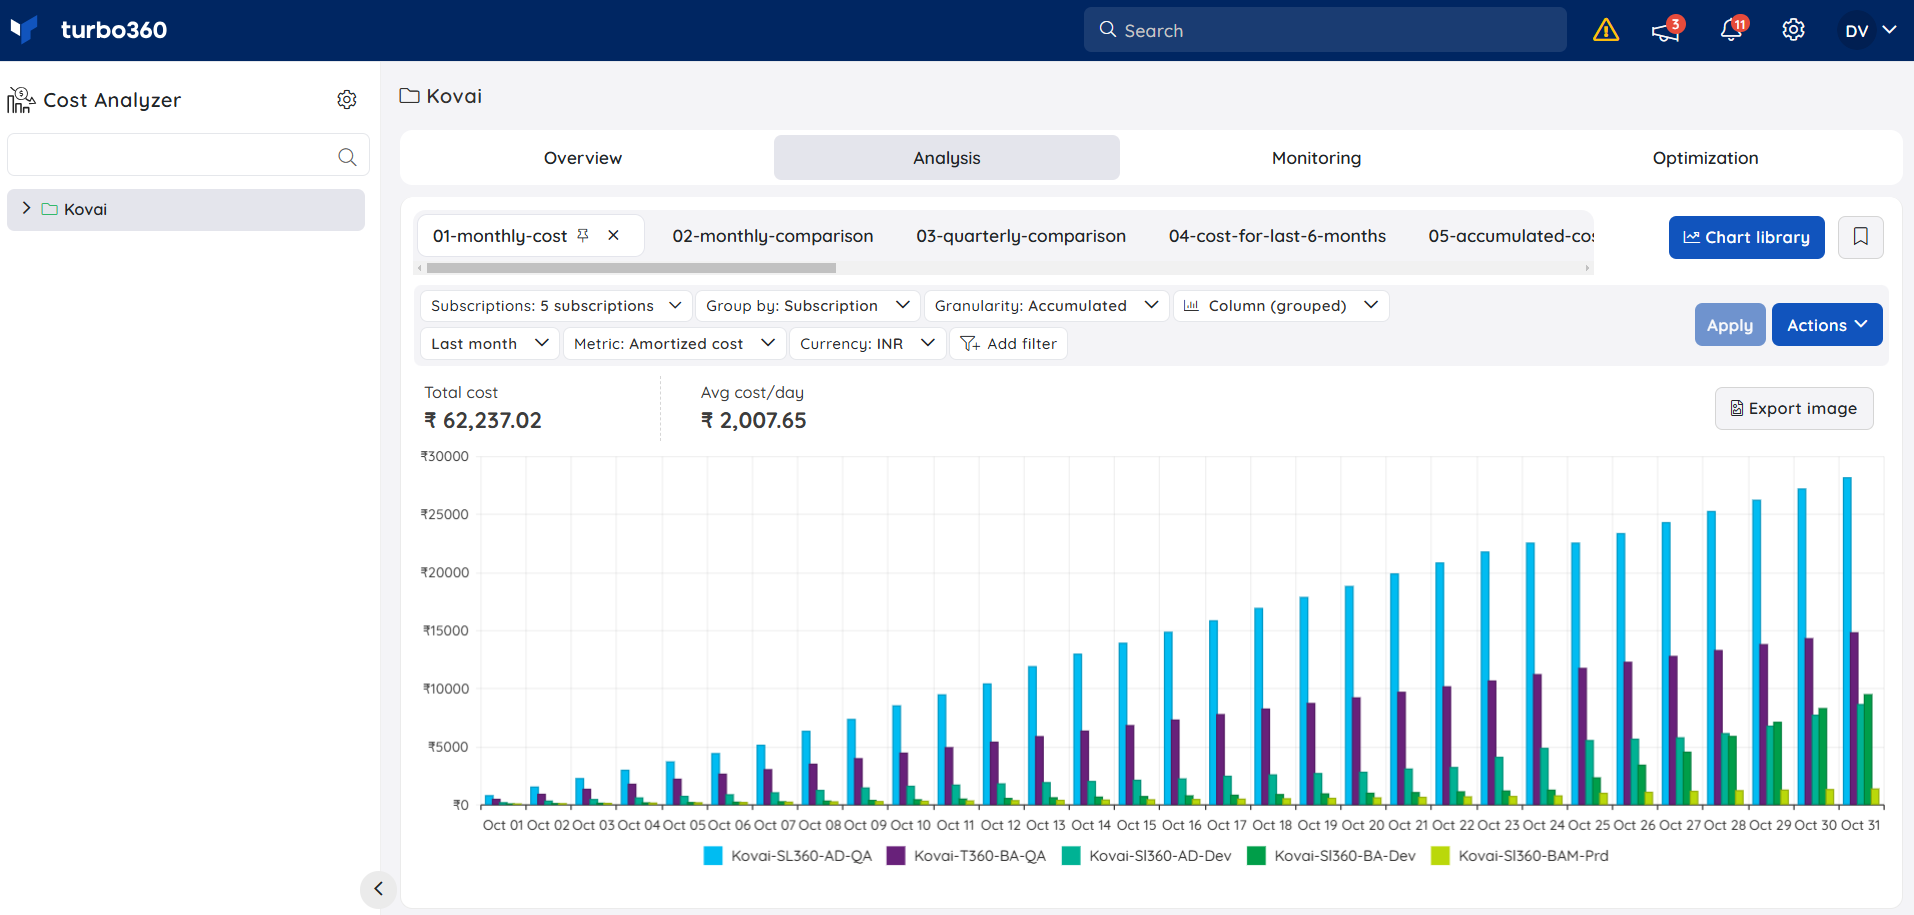Open the Currency INR dropdown

coord(867,343)
